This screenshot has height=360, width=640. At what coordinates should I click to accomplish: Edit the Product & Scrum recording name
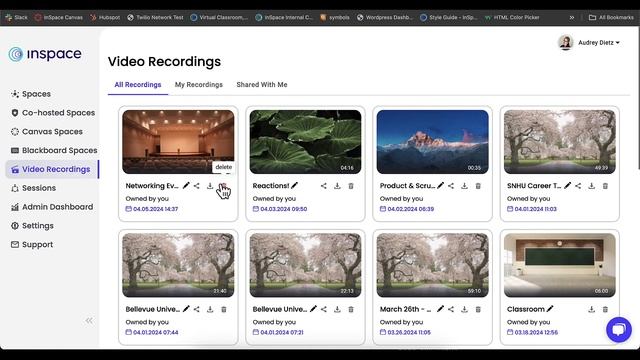coord(440,186)
